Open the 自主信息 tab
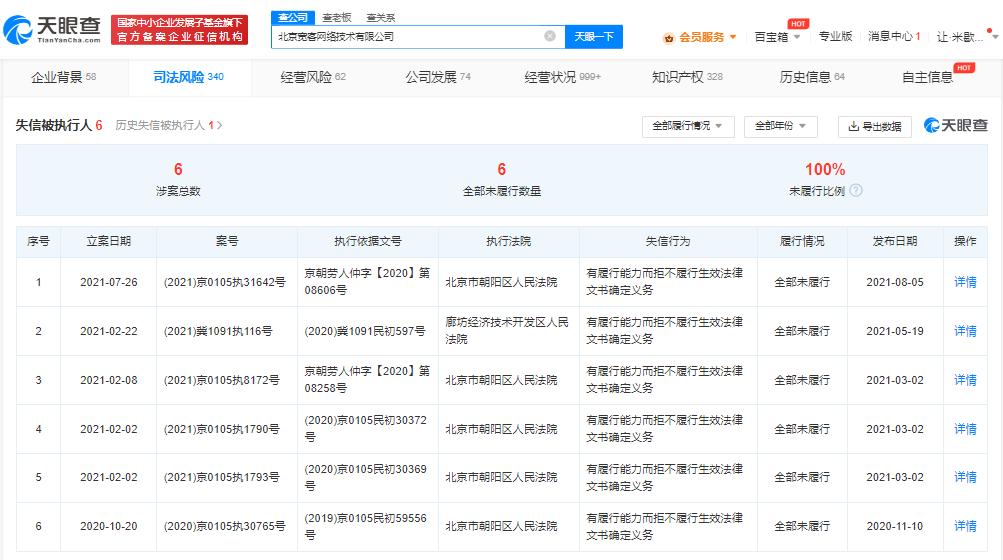Viewport: 1003px width, 560px height. tap(927, 77)
